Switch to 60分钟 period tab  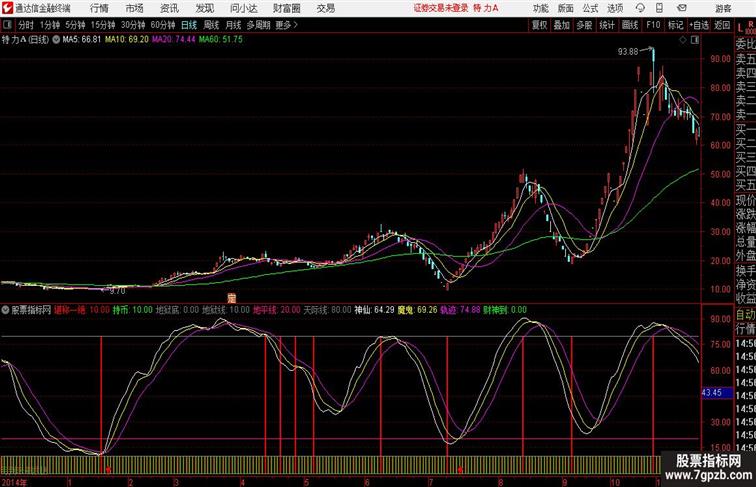tap(162, 25)
